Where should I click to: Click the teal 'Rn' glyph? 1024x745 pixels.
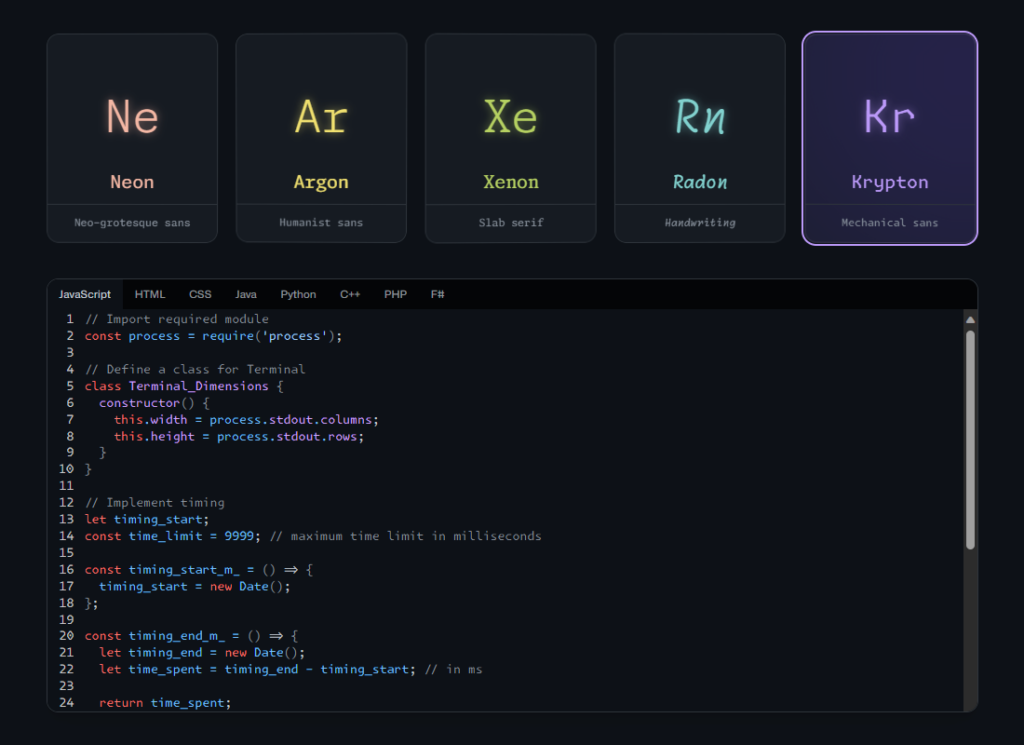coord(699,117)
